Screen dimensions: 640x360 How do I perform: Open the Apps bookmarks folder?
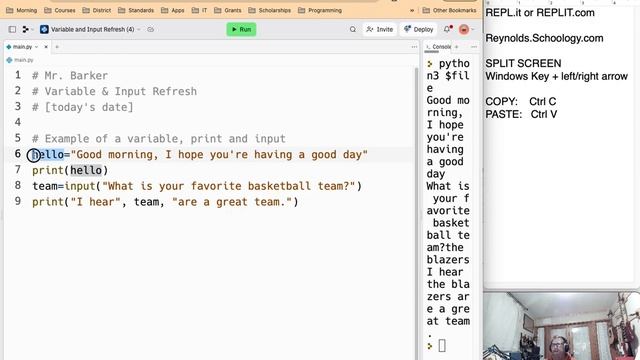pyautogui.click(x=173, y=10)
